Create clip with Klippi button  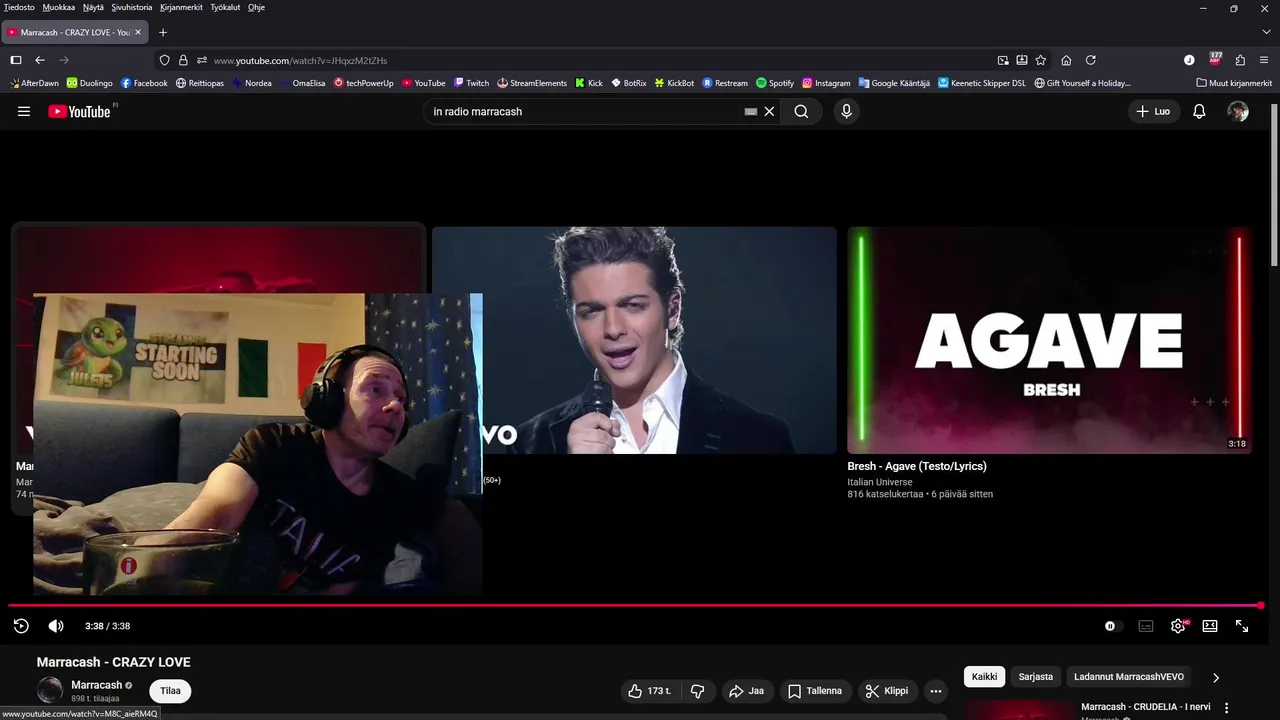(x=887, y=691)
